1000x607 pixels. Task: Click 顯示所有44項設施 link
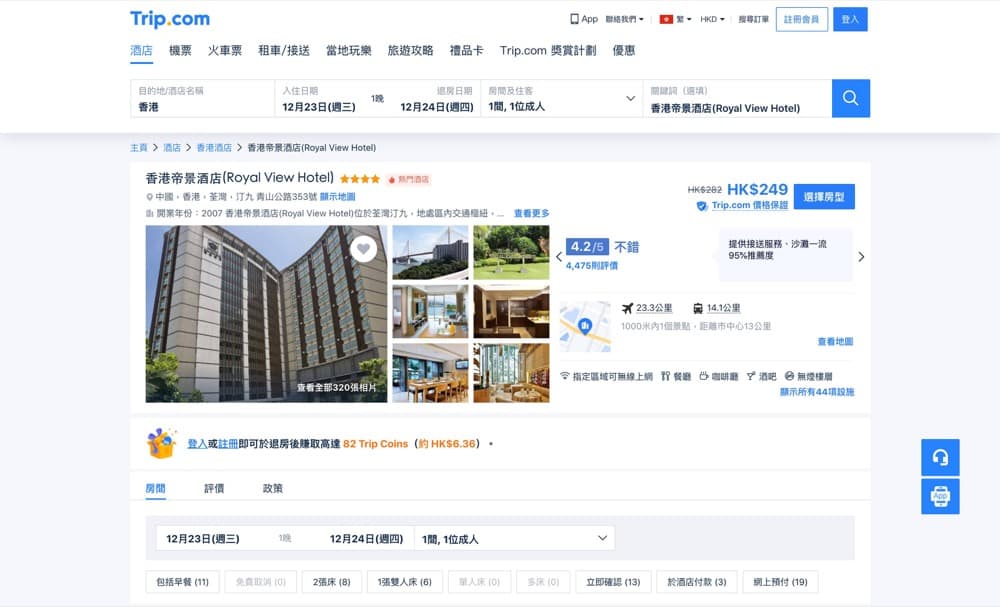tap(817, 392)
